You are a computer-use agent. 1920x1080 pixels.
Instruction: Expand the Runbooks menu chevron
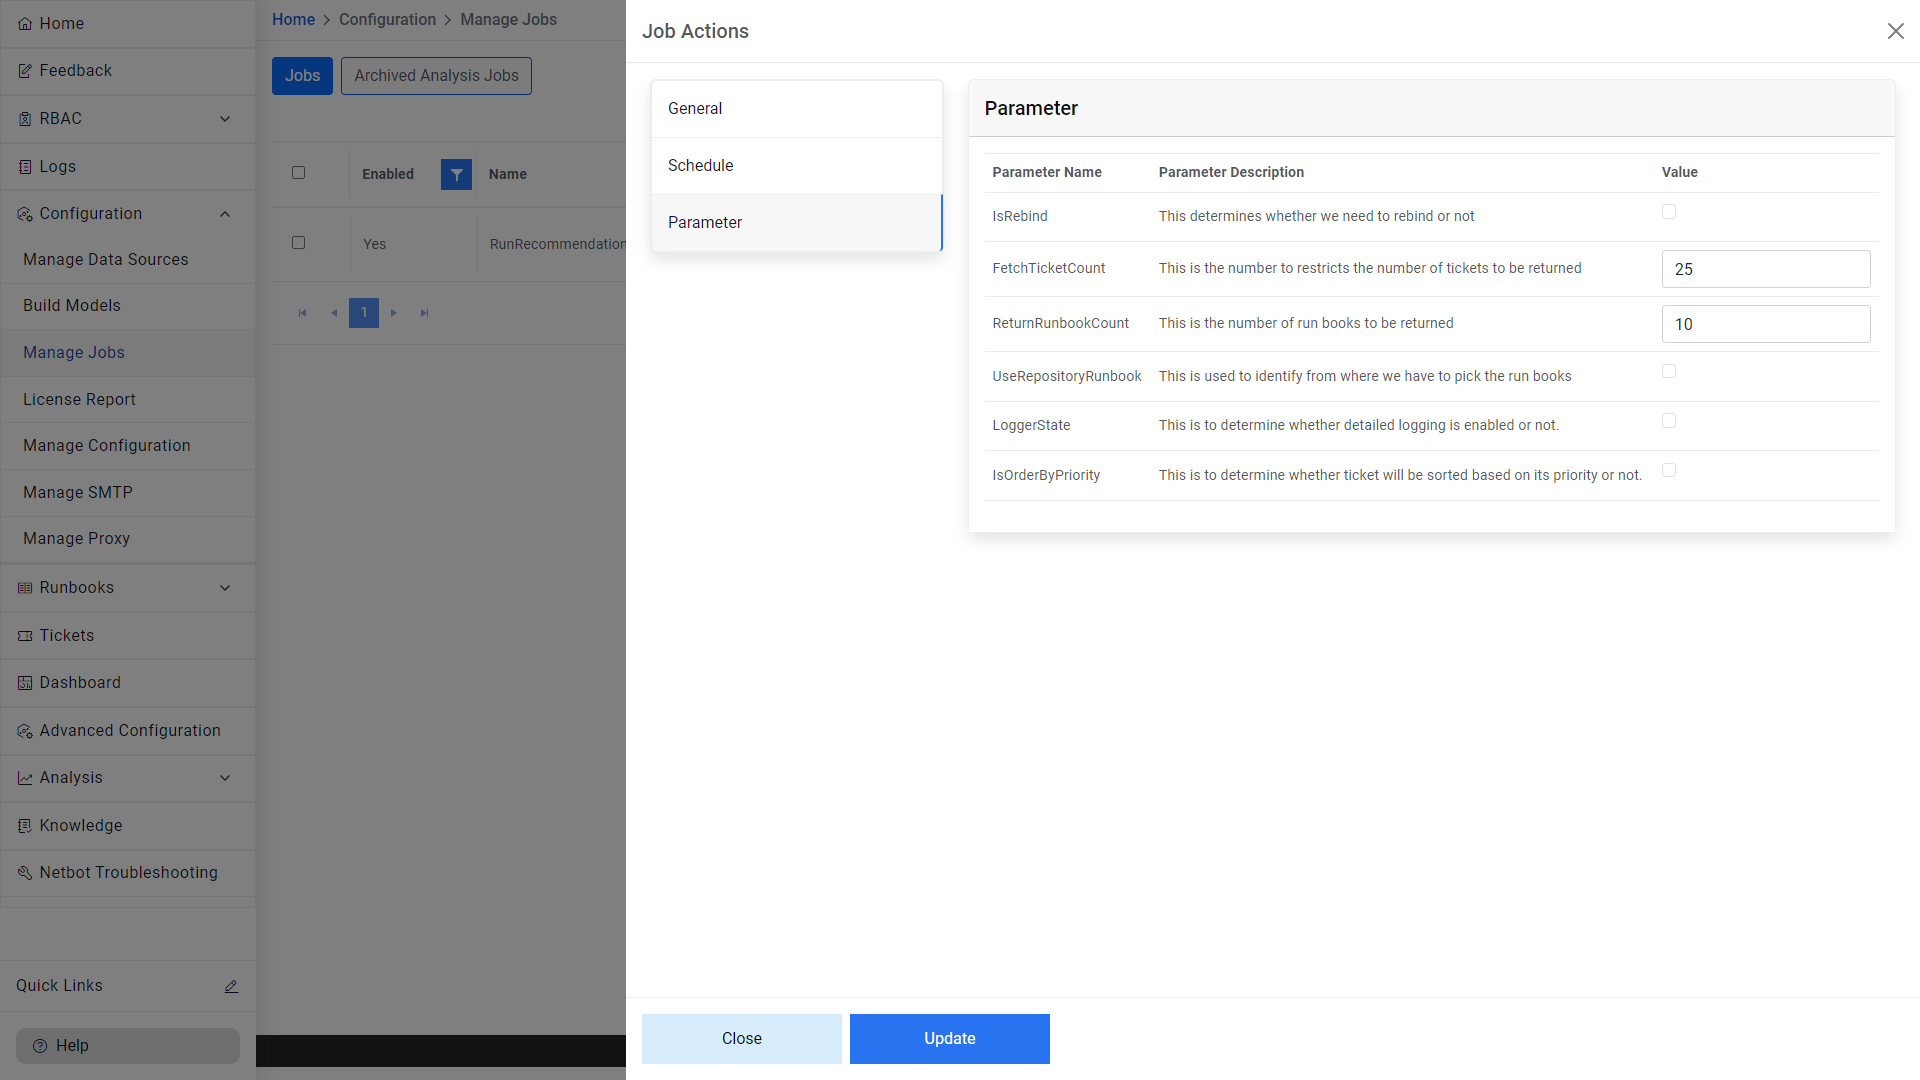tap(225, 588)
